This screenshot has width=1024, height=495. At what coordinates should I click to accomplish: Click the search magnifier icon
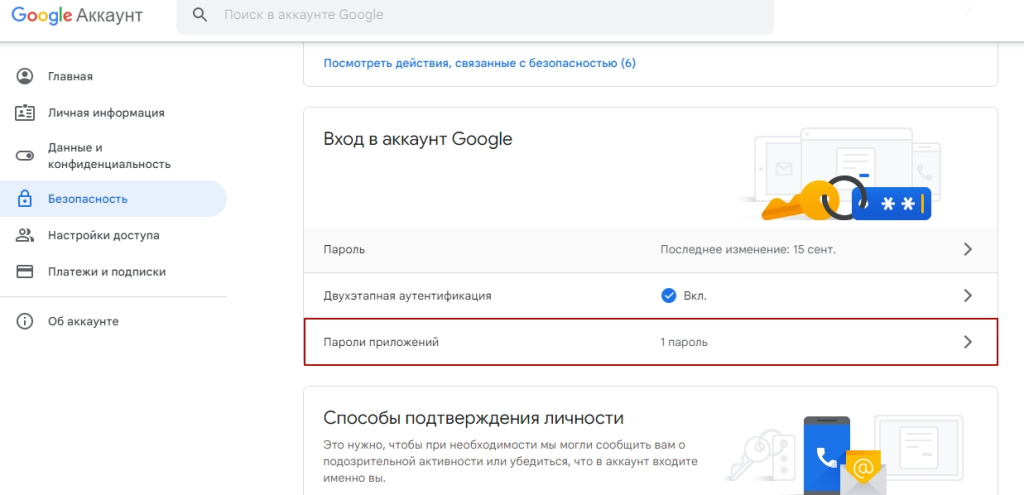(x=200, y=15)
